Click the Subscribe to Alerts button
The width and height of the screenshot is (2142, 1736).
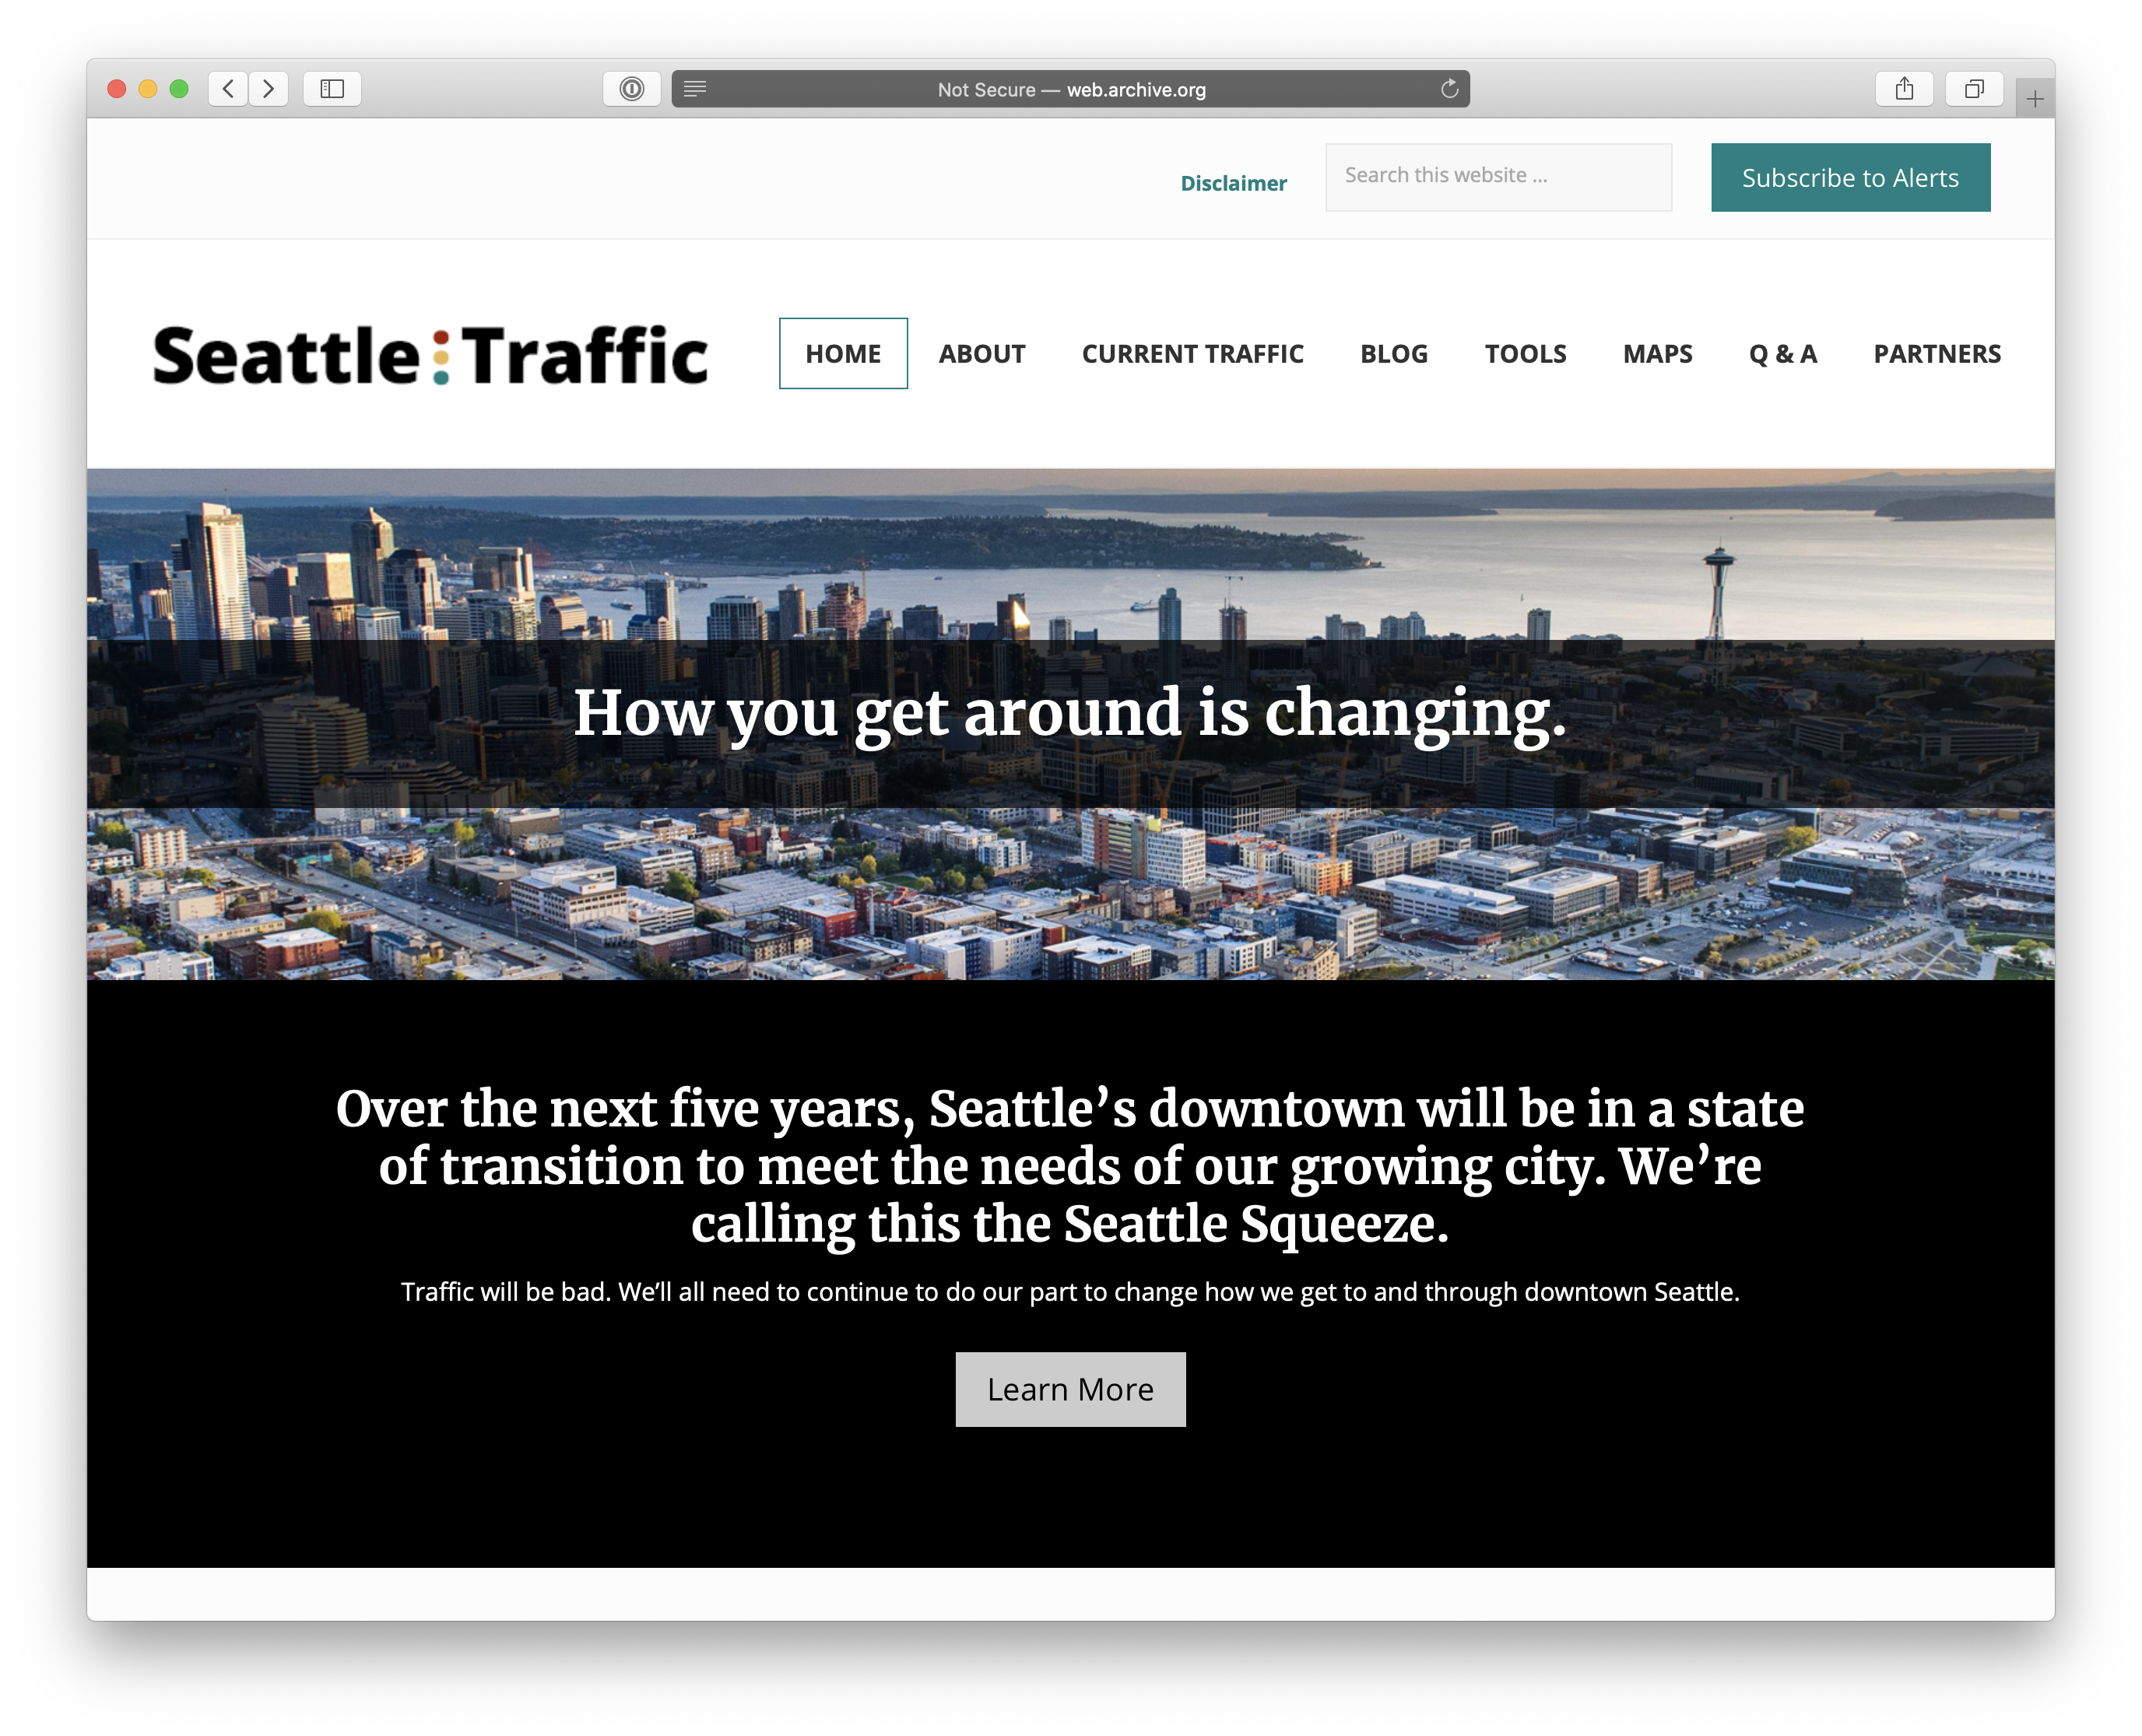tap(1852, 175)
